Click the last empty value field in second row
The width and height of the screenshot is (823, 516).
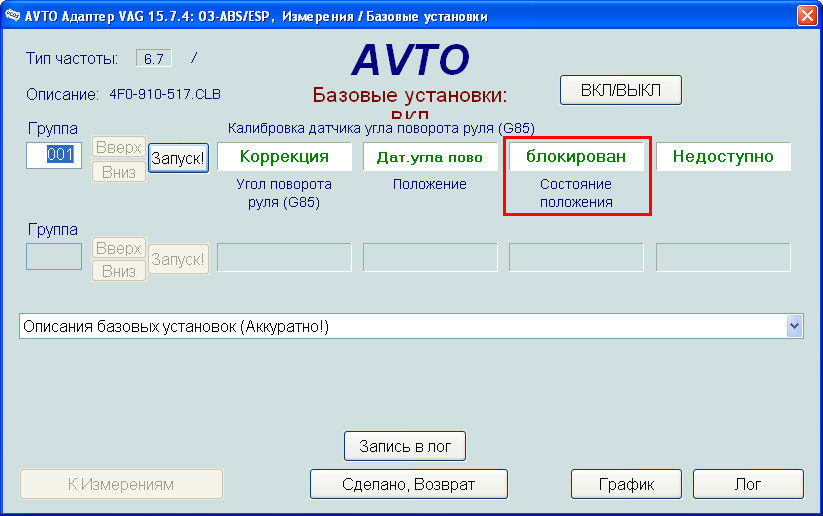pyautogui.click(x=723, y=257)
